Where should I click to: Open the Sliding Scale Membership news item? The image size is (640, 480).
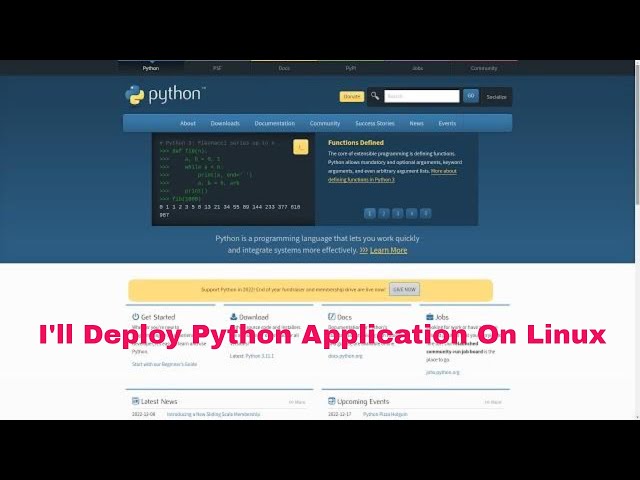[x=213, y=414]
